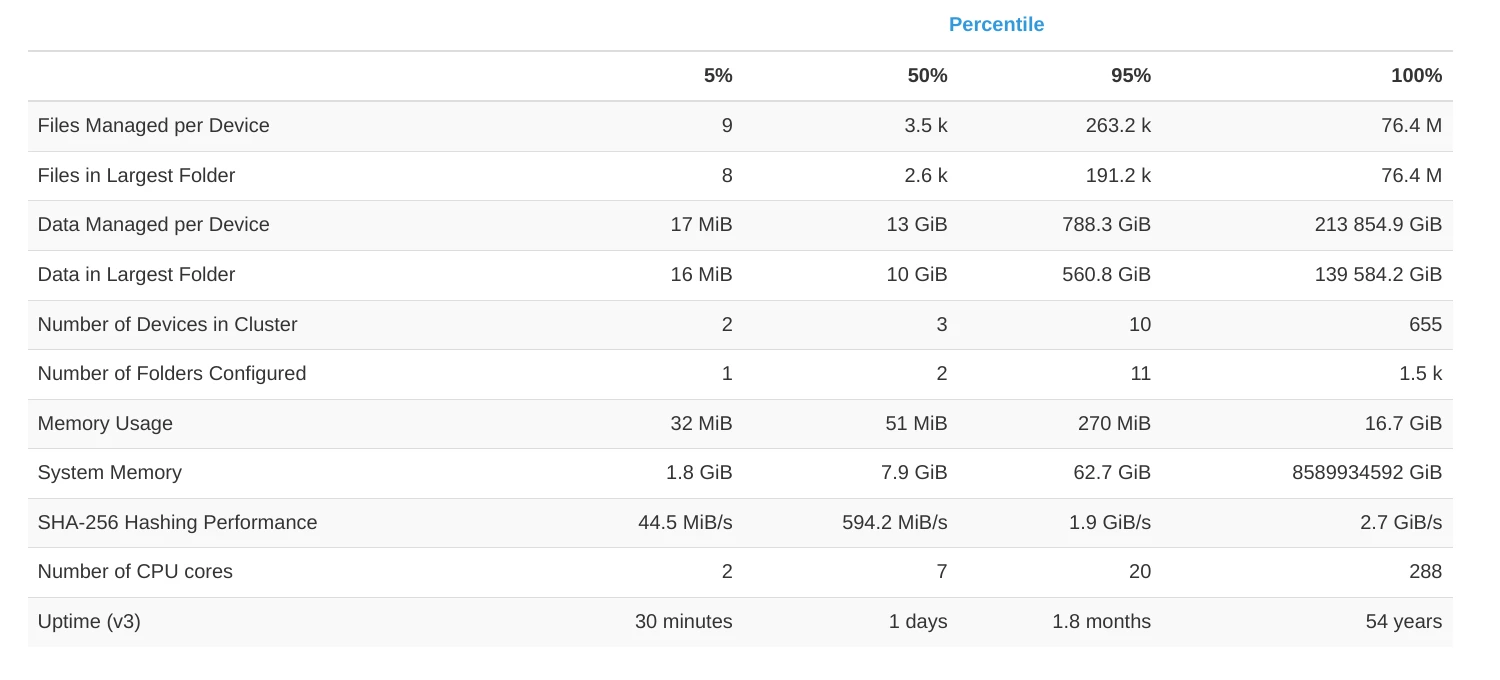Select the Memory Usage row label
Viewport: 1500px width, 680px height.
point(105,424)
